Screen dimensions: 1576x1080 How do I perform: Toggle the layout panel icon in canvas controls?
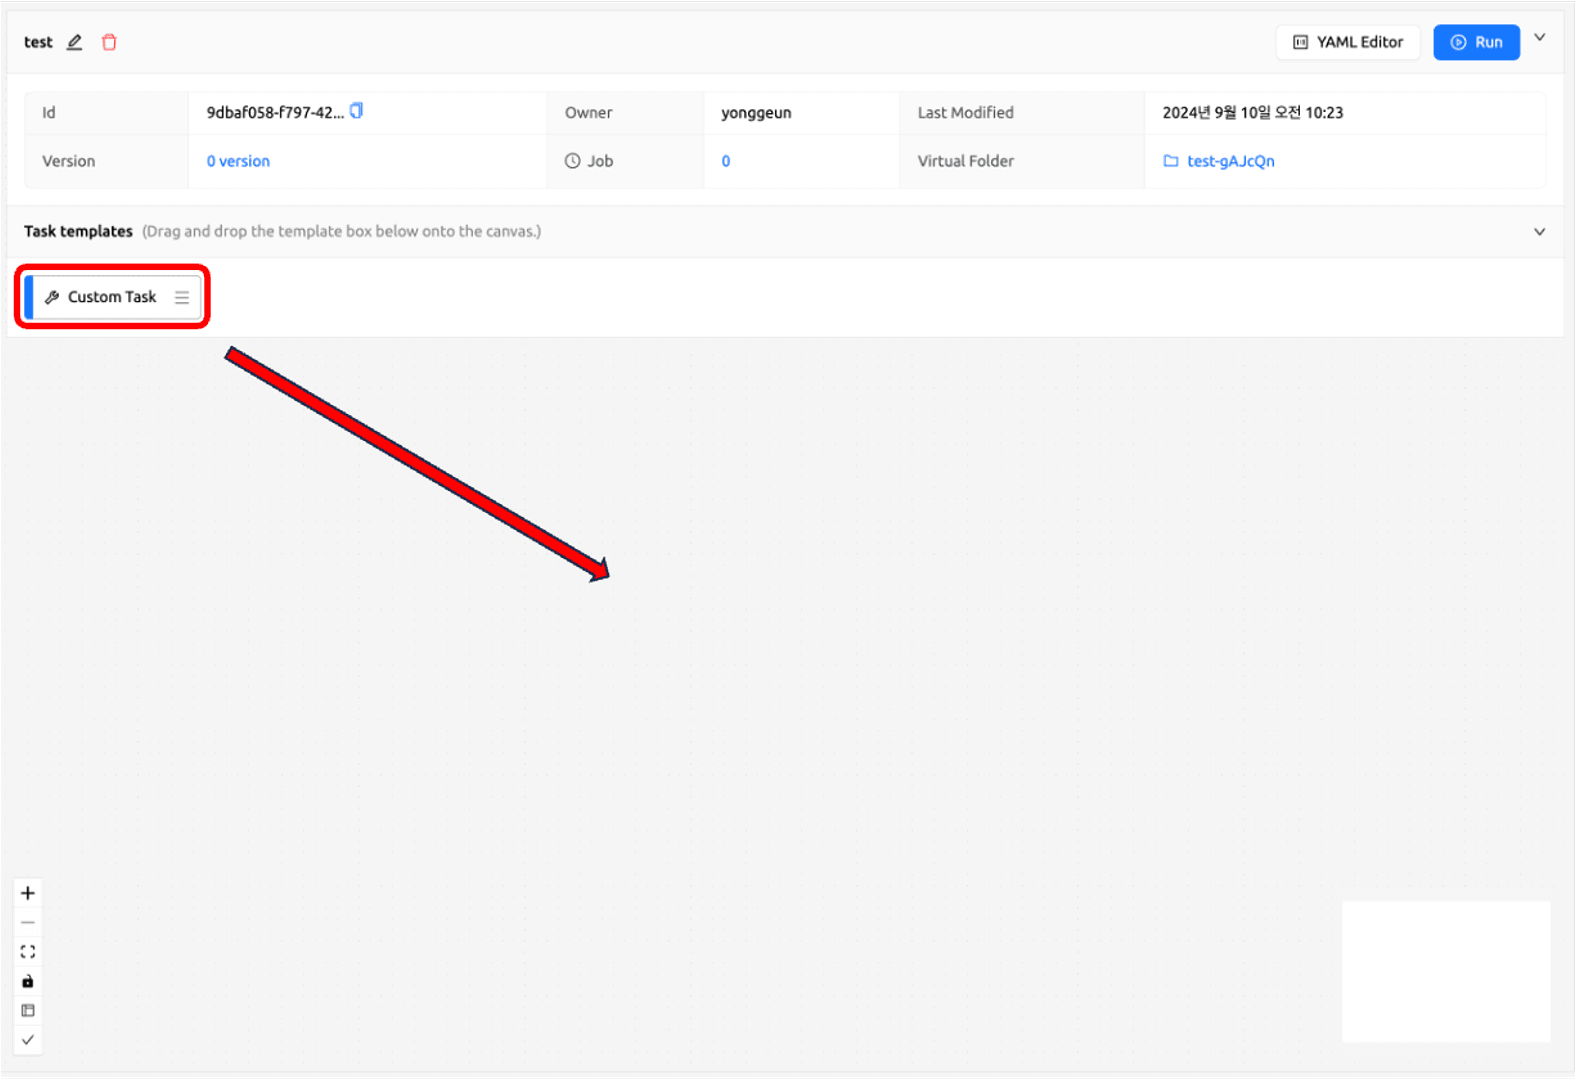pyautogui.click(x=28, y=1010)
